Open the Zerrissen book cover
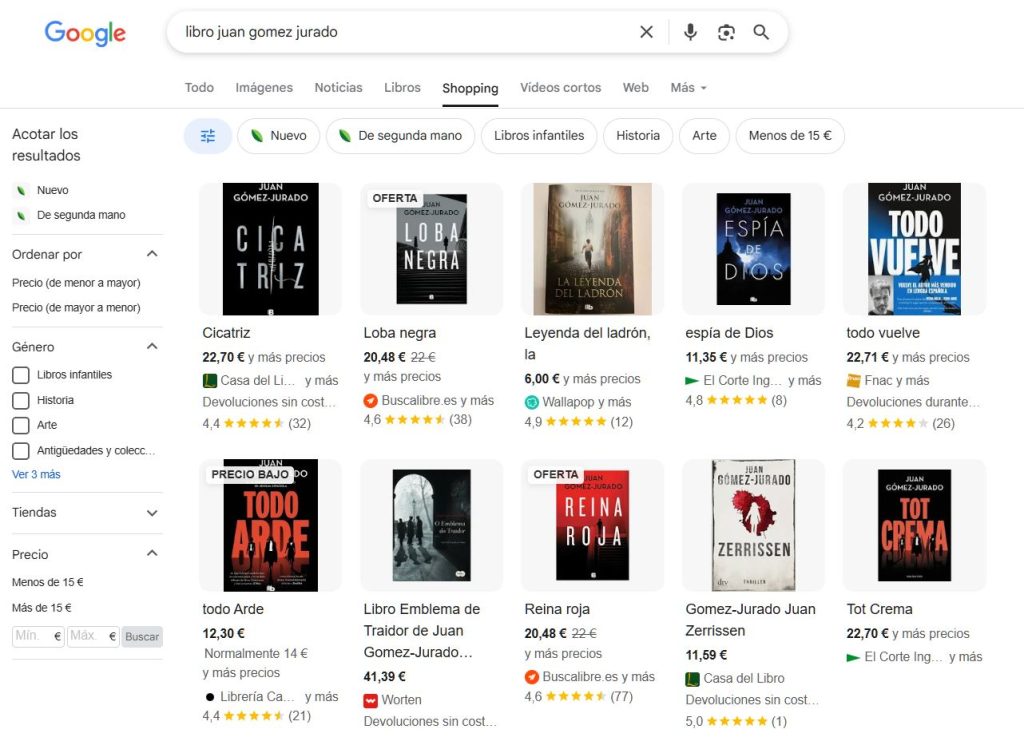This screenshot has height=749, width=1024. coord(754,525)
